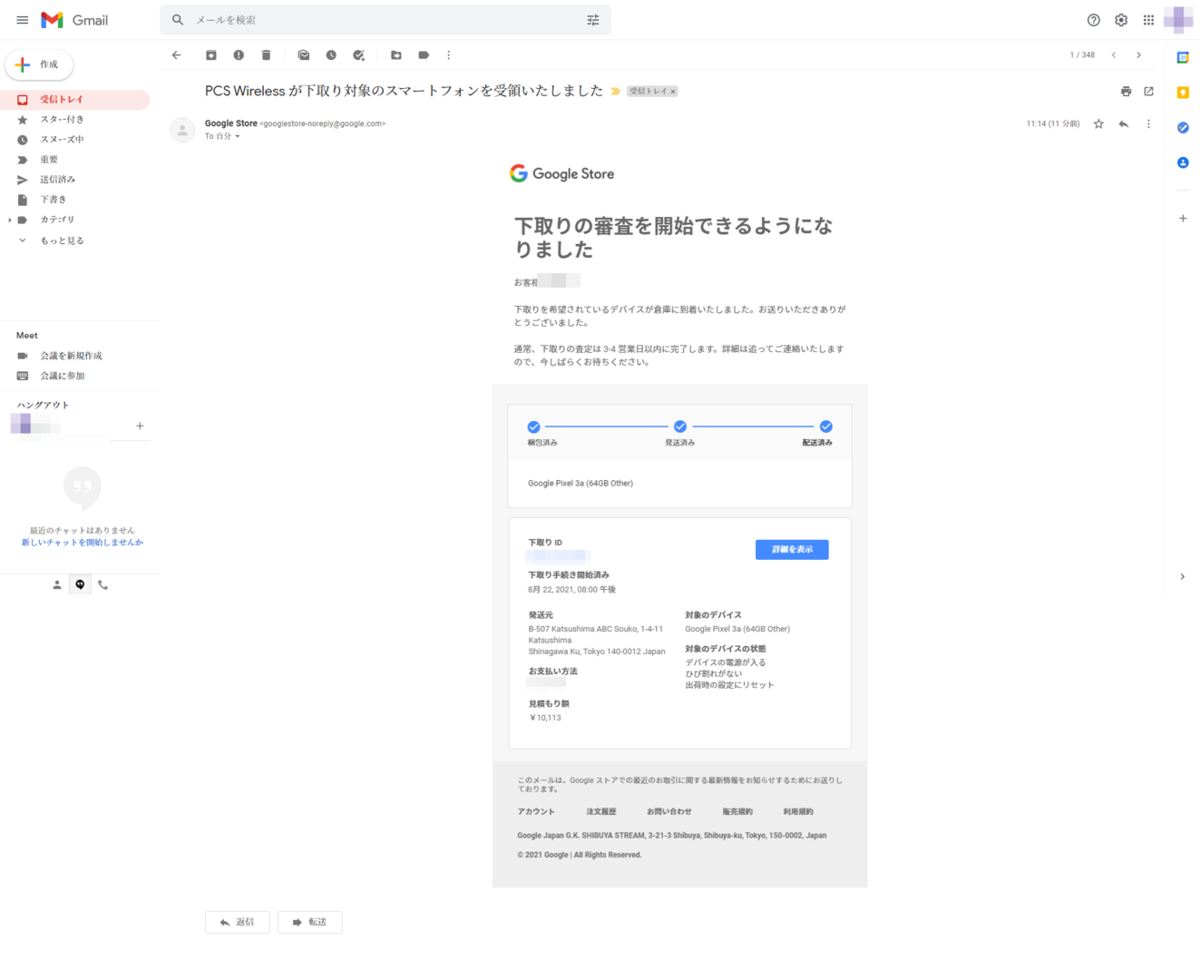This screenshot has width=1200, height=980.
Task: Show the newer email arrow
Action: click(x=1114, y=55)
